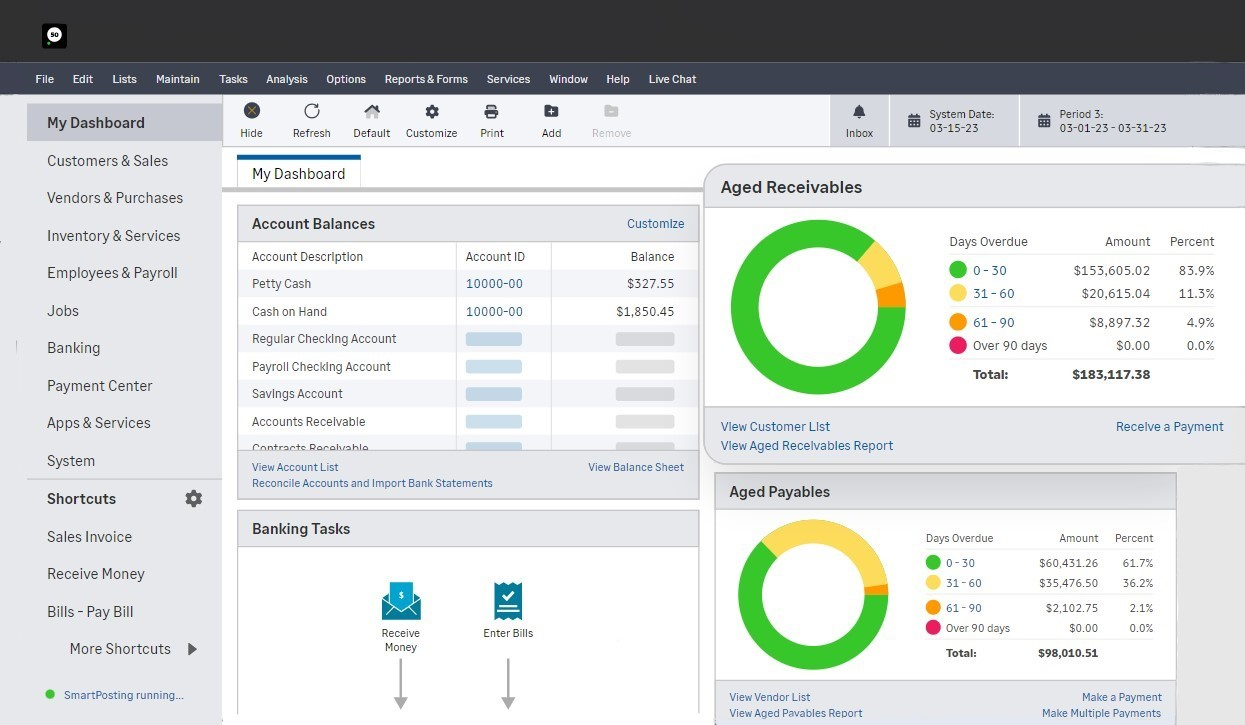Open the Analysis menu
The width and height of the screenshot is (1245, 725).
[x=287, y=79]
